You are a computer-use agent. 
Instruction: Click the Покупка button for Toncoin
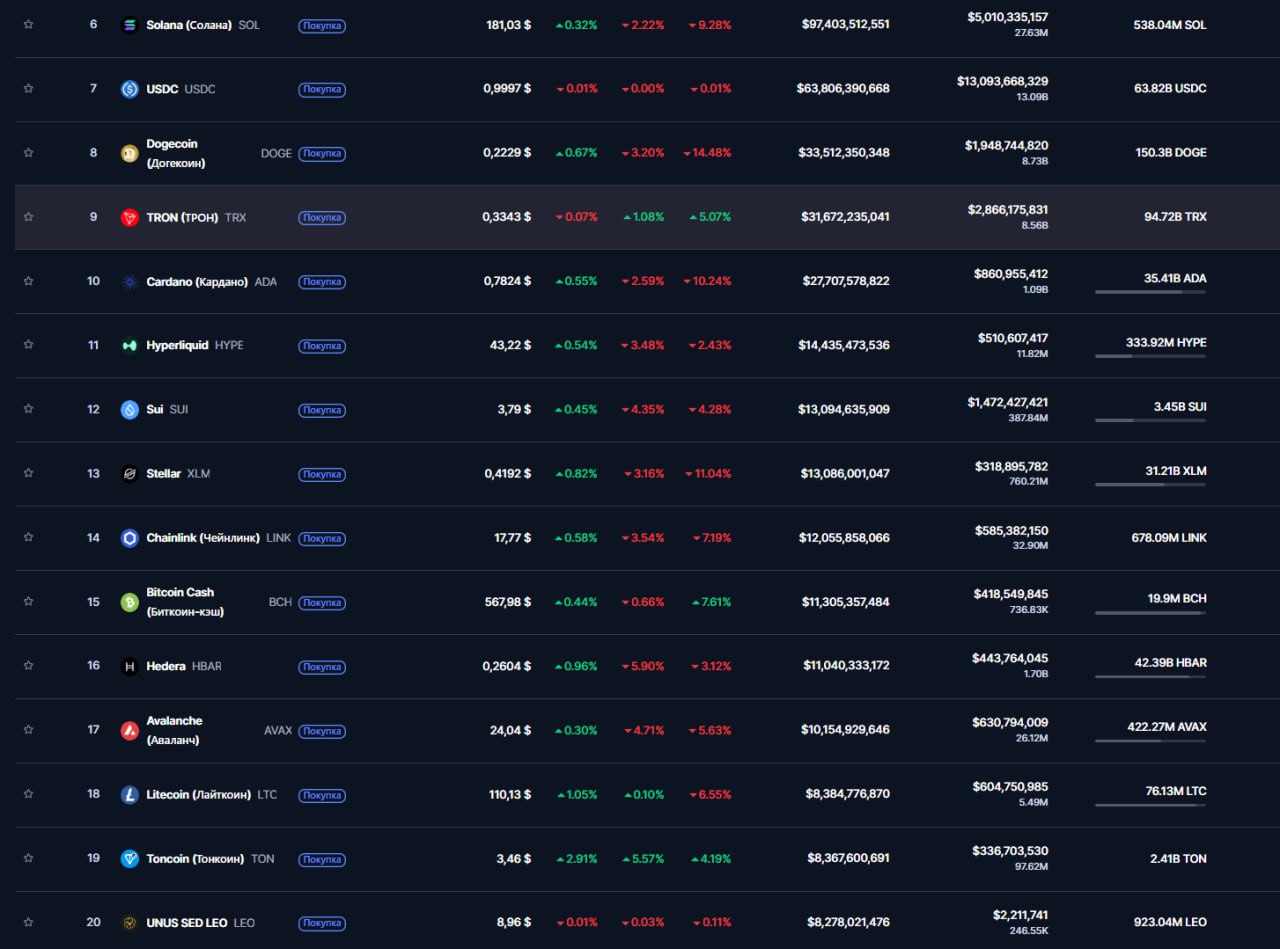pos(322,860)
